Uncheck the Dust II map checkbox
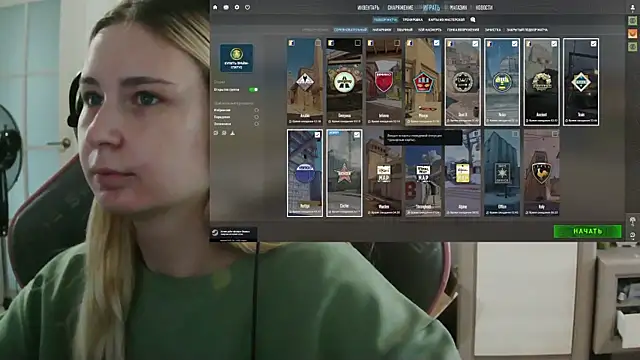Screen dimensions: 640x360 [475, 43]
